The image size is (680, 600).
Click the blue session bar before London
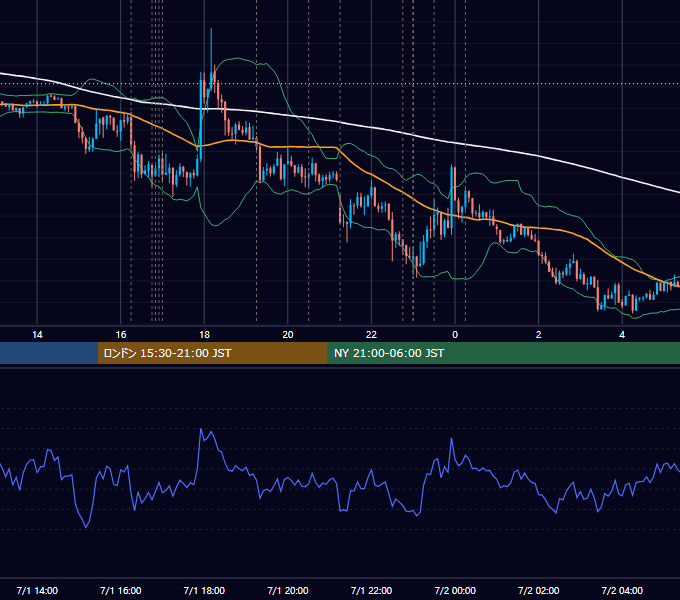[49, 353]
